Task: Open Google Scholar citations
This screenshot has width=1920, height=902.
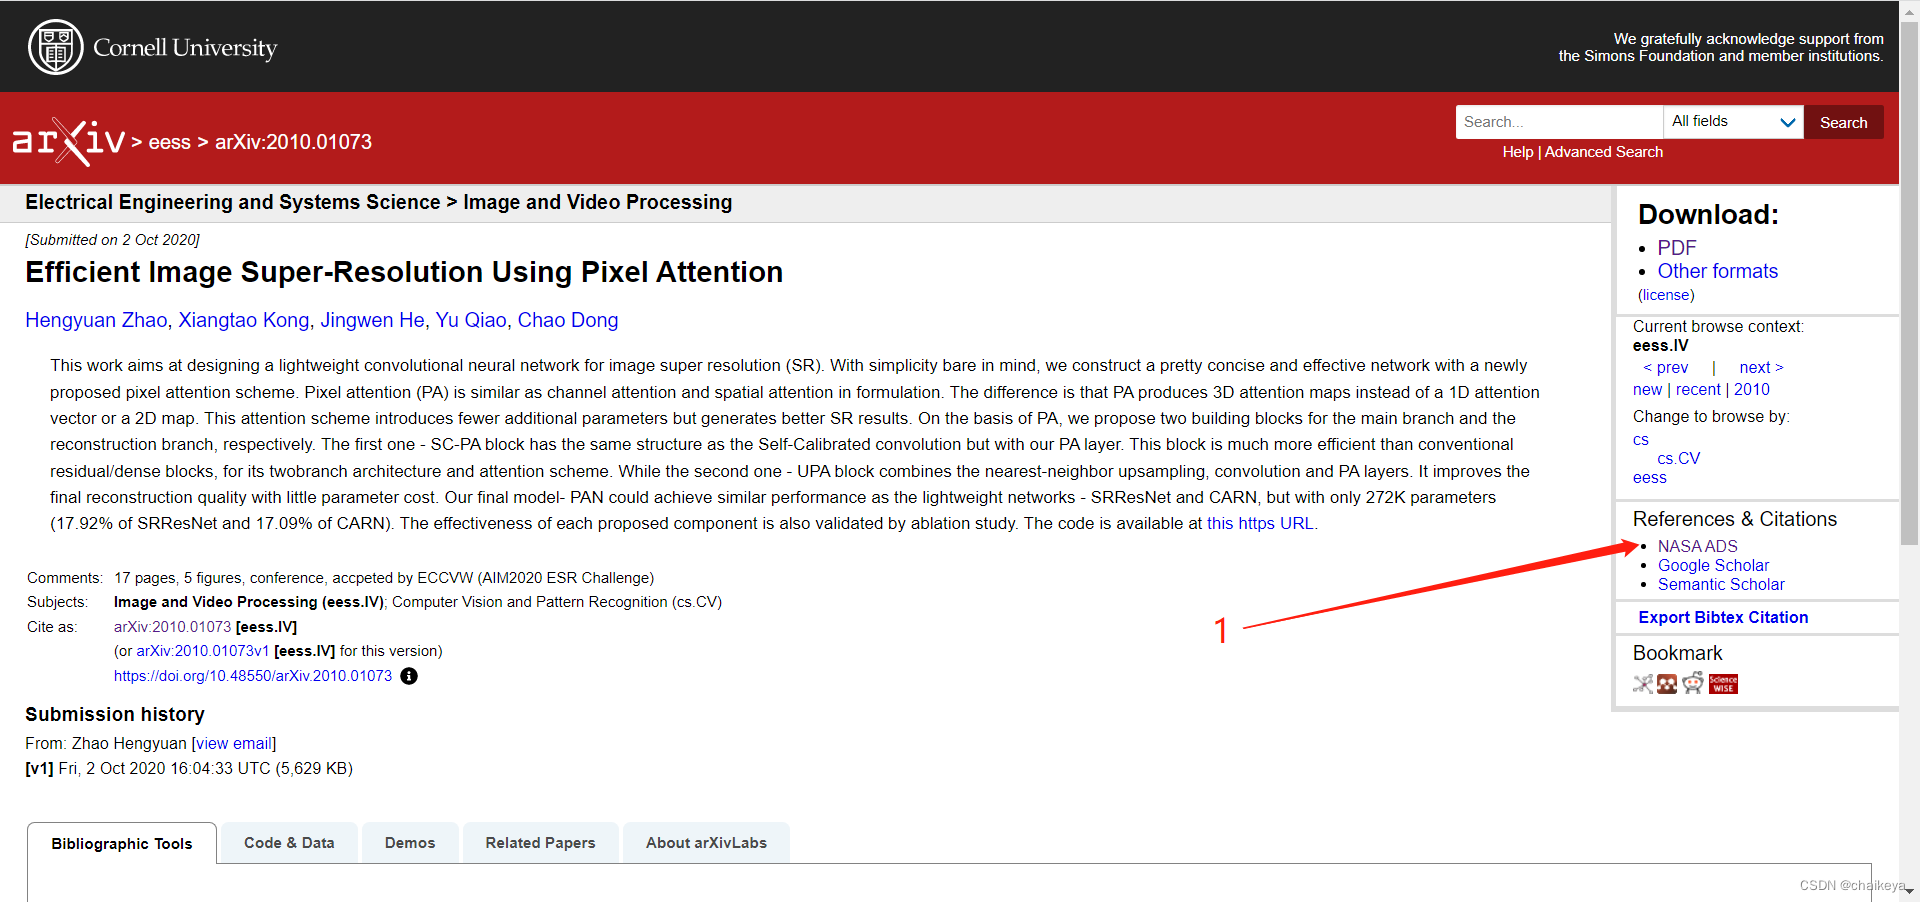Action: tap(1713, 565)
